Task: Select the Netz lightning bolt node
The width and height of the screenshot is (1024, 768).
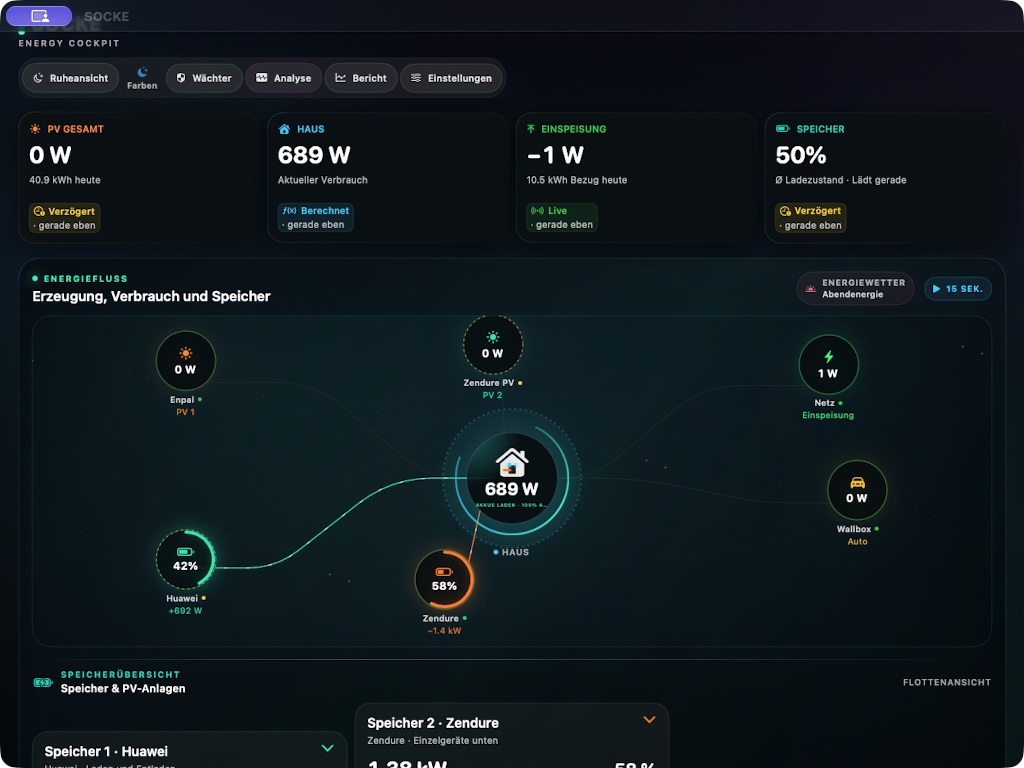Action: coord(828,364)
